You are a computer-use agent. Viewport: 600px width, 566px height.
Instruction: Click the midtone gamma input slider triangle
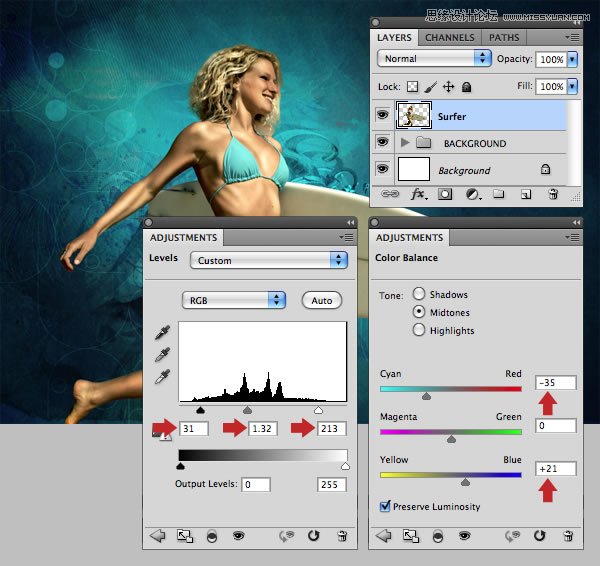click(248, 410)
